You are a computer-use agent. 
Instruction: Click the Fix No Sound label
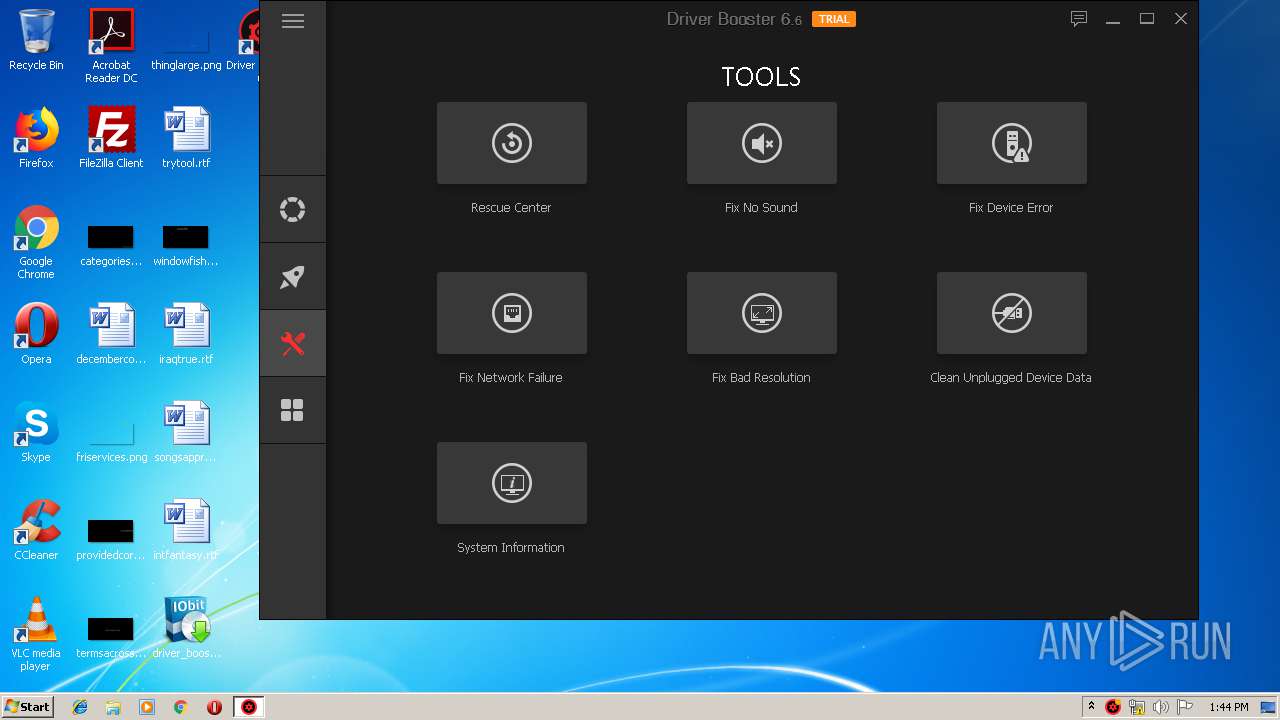pyautogui.click(x=761, y=208)
